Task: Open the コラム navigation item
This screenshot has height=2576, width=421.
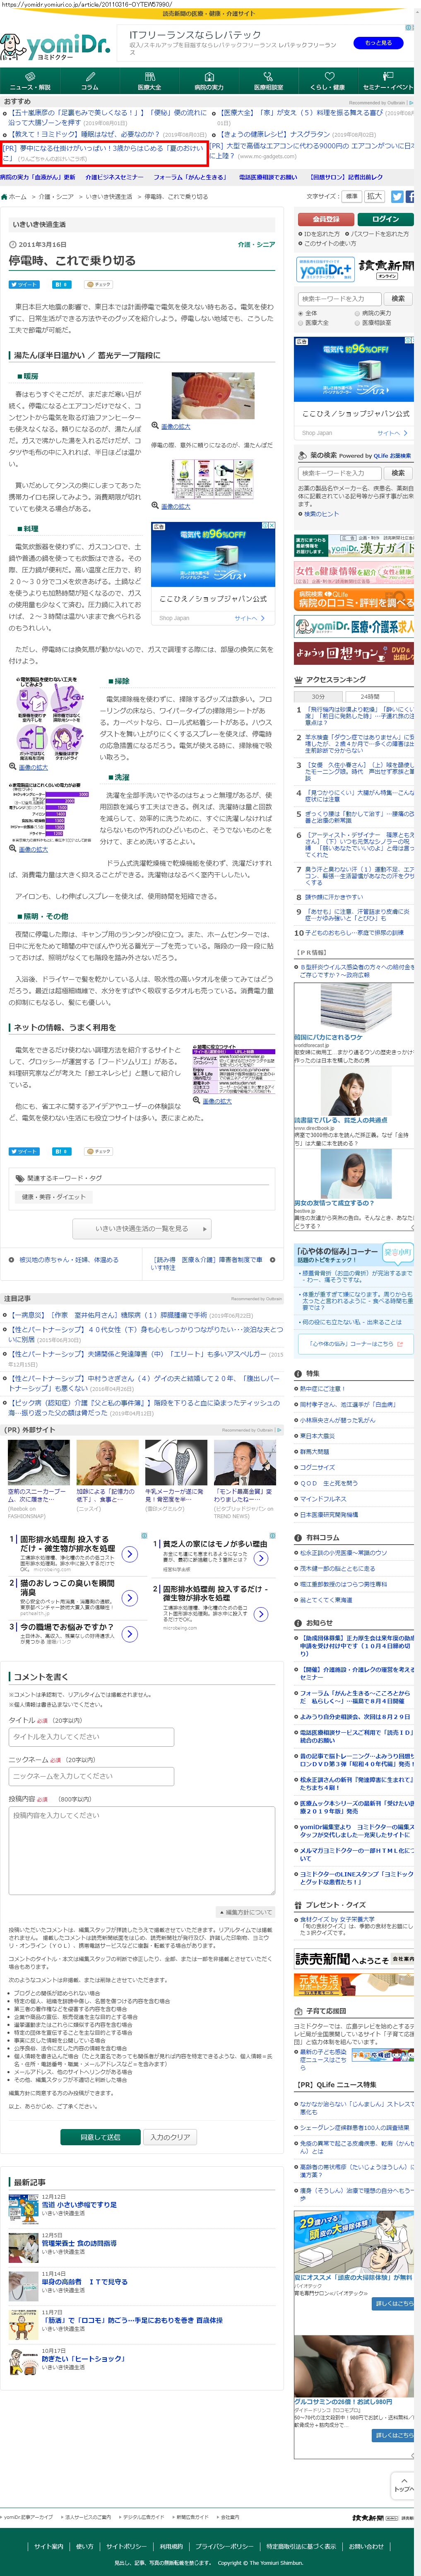Action: (90, 81)
